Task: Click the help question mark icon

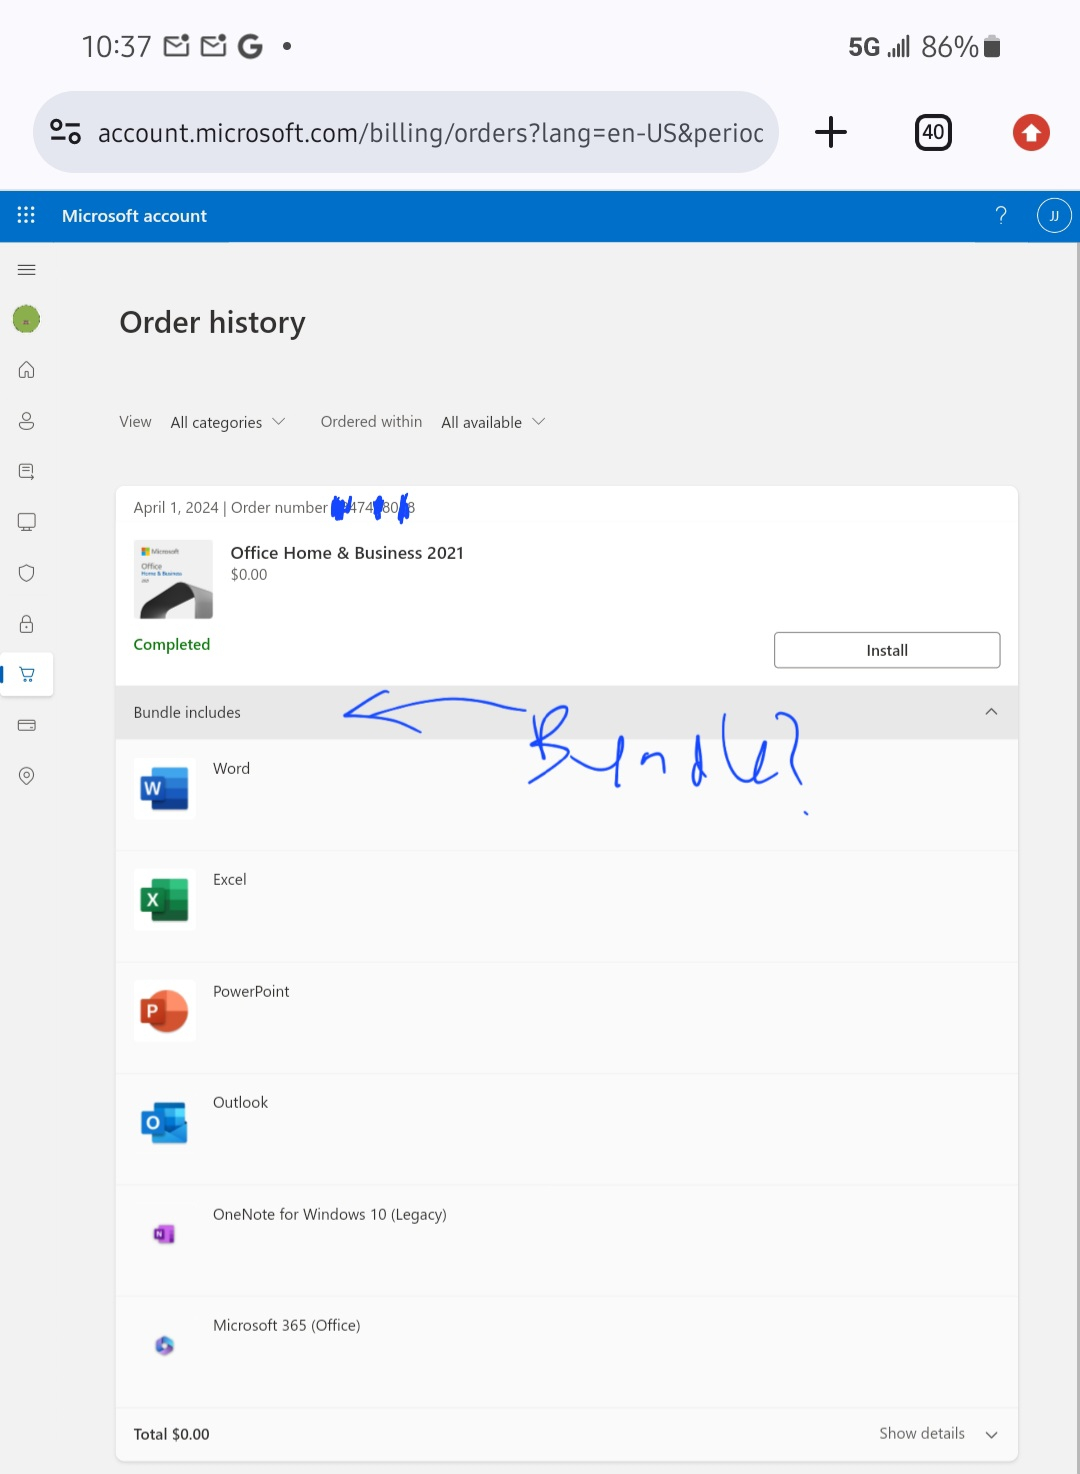Action: (x=1001, y=215)
